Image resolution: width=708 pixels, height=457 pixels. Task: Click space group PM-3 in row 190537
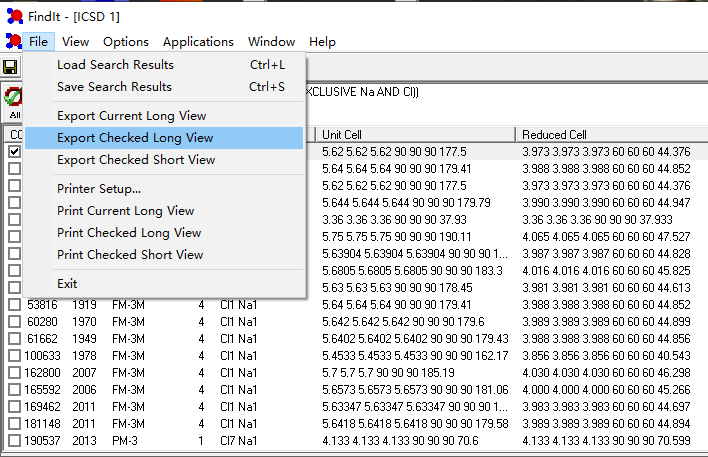point(125,441)
